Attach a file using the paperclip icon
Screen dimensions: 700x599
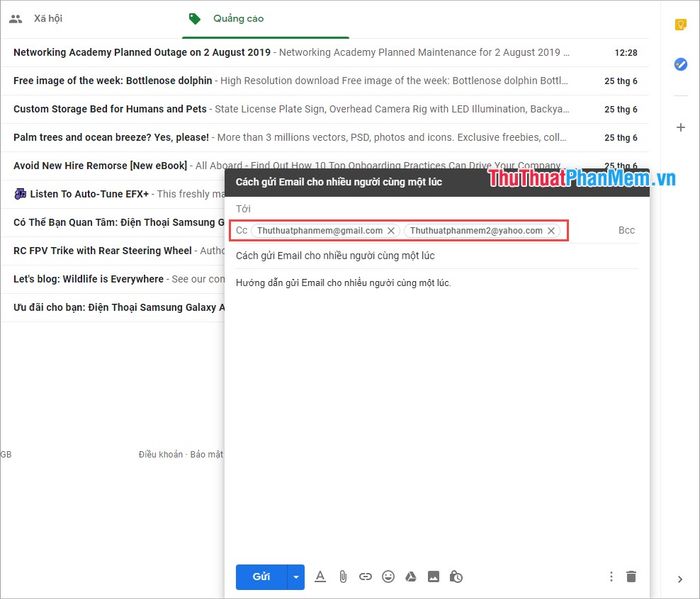tap(343, 577)
